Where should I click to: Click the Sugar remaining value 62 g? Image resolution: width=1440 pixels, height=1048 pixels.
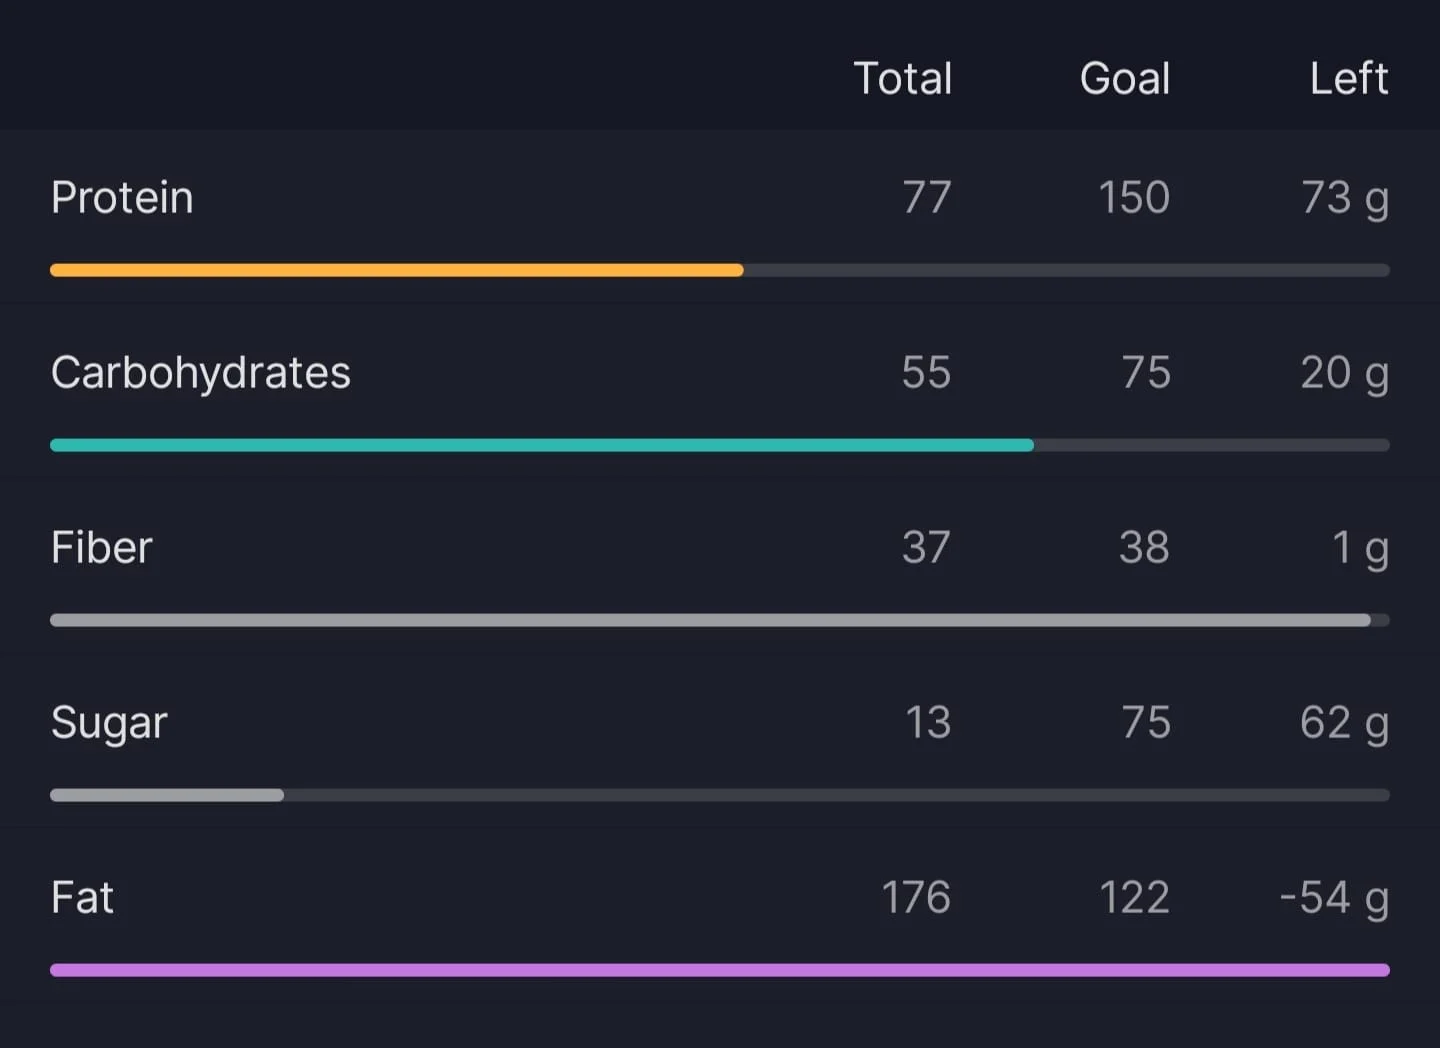1345,724
